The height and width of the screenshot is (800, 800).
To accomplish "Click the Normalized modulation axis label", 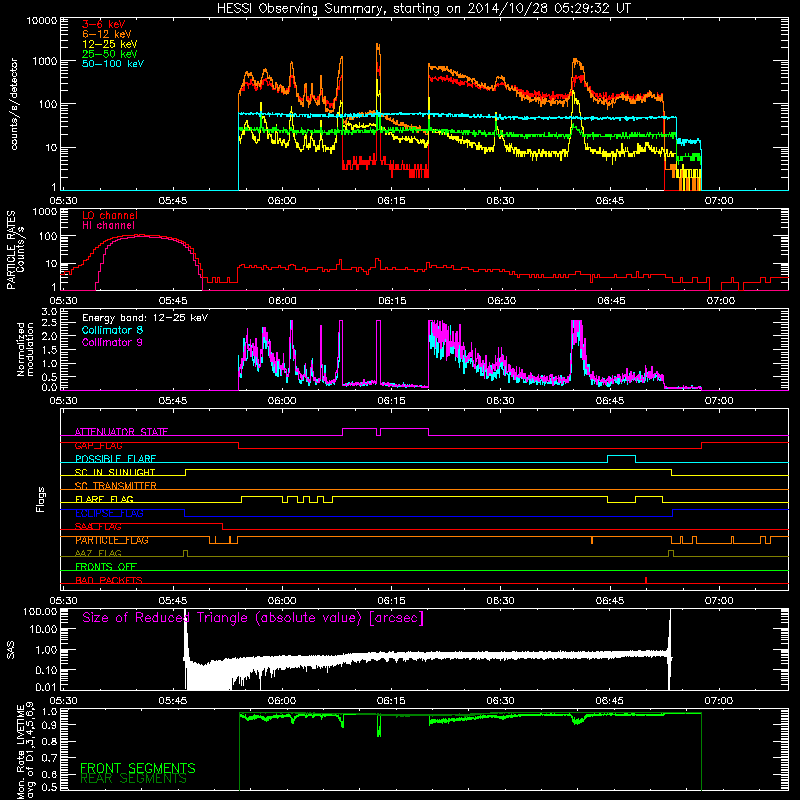I will 25,349.
